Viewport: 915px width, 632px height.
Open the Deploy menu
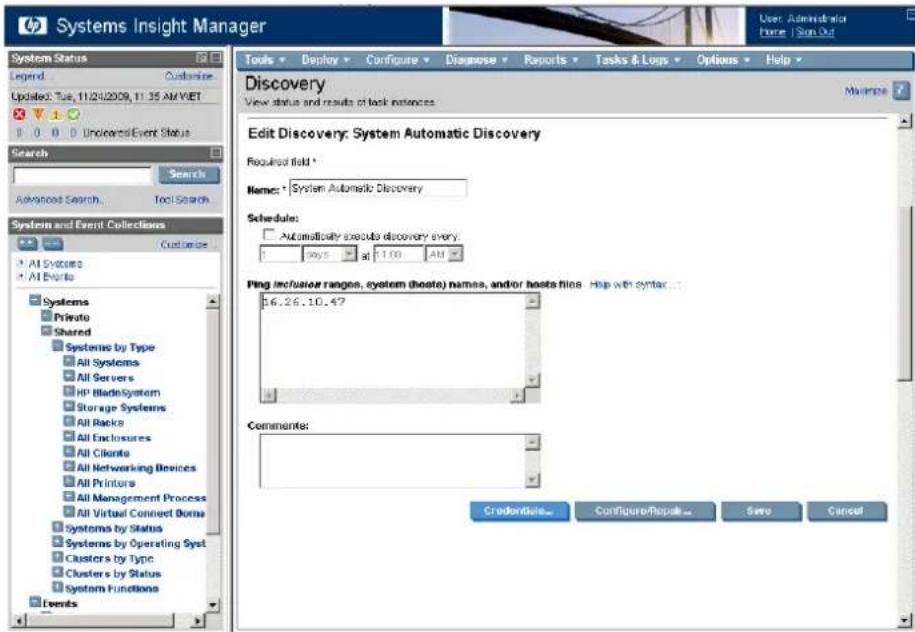tap(325, 60)
